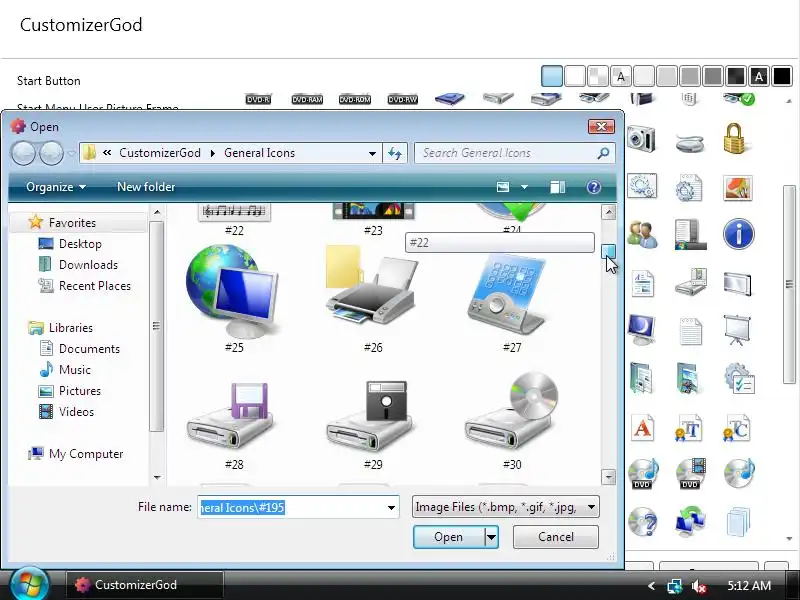Select the camera icon in CustomizerGod grid
This screenshot has height=600, width=800.
click(641, 138)
